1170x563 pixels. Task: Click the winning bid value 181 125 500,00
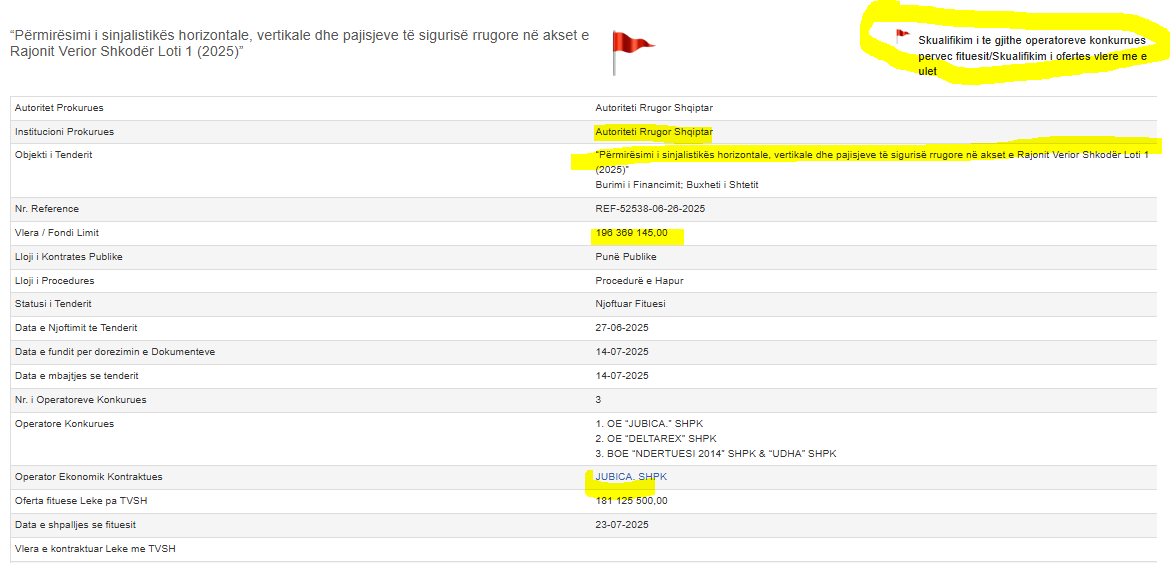click(631, 501)
